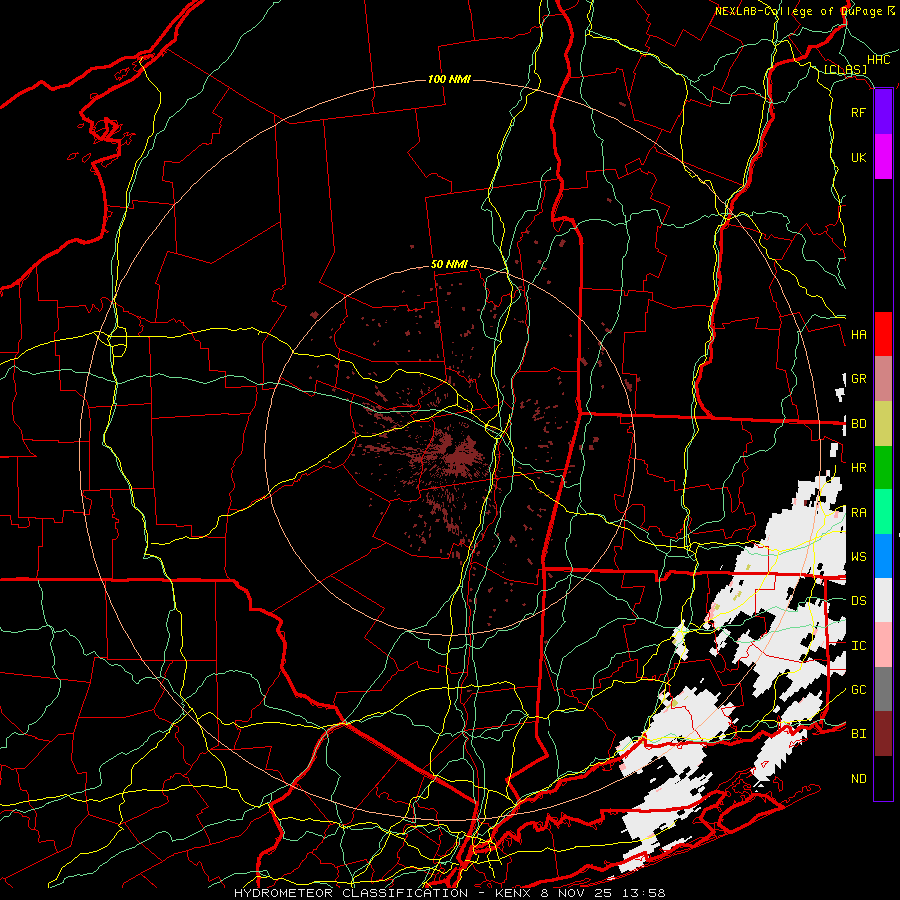Click the IC legend label
Viewport: 900px width, 900px height.
click(858, 645)
